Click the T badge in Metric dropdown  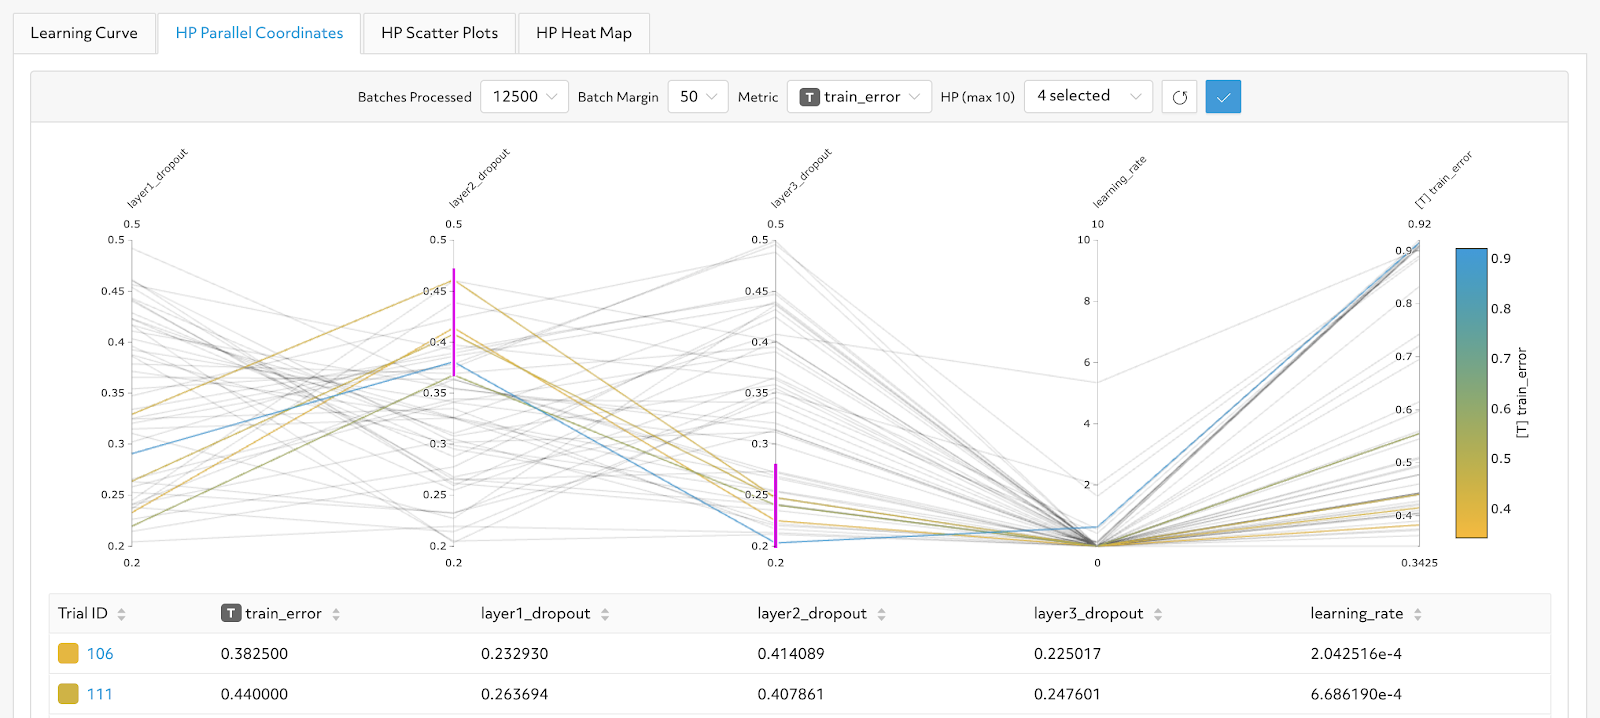(x=810, y=97)
